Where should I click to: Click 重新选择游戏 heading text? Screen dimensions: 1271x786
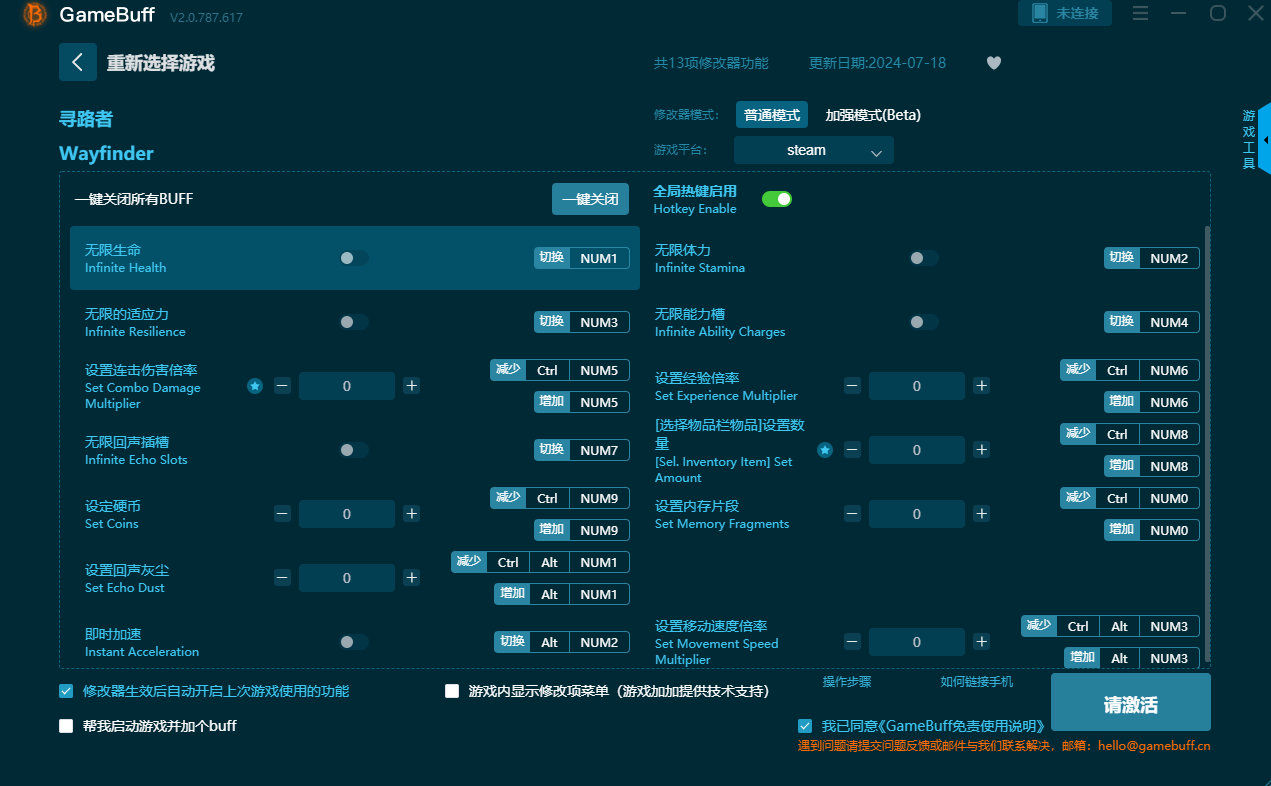tap(161, 63)
